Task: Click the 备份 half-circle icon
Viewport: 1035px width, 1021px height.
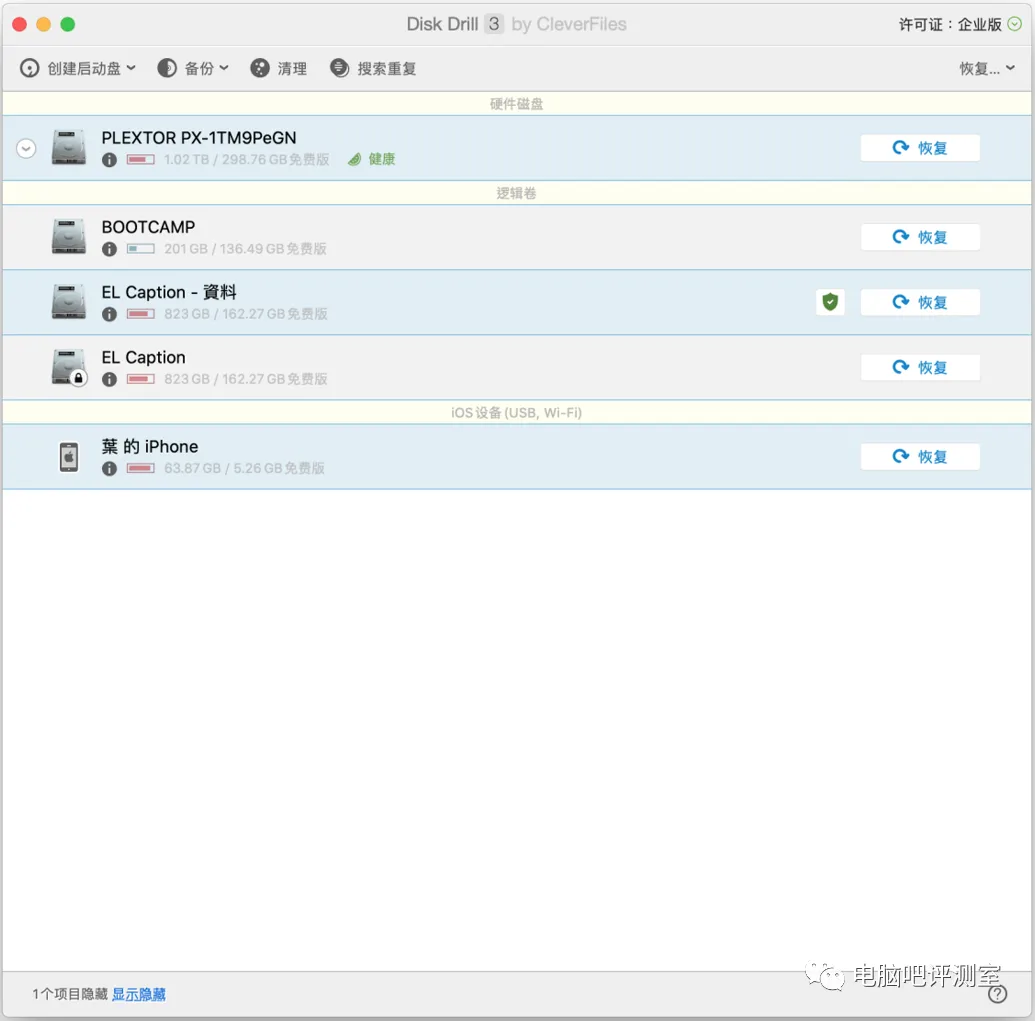Action: point(166,68)
